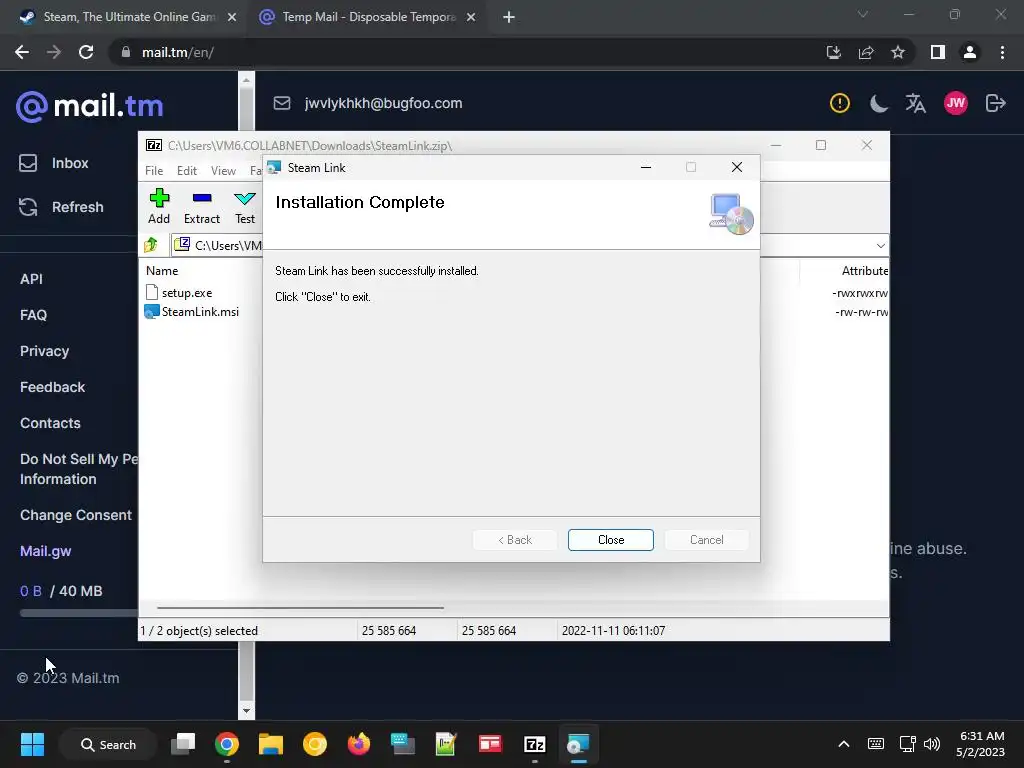Viewport: 1024px width, 768px height.
Task: Open the Edit menu in 7-Zip
Action: coord(187,170)
